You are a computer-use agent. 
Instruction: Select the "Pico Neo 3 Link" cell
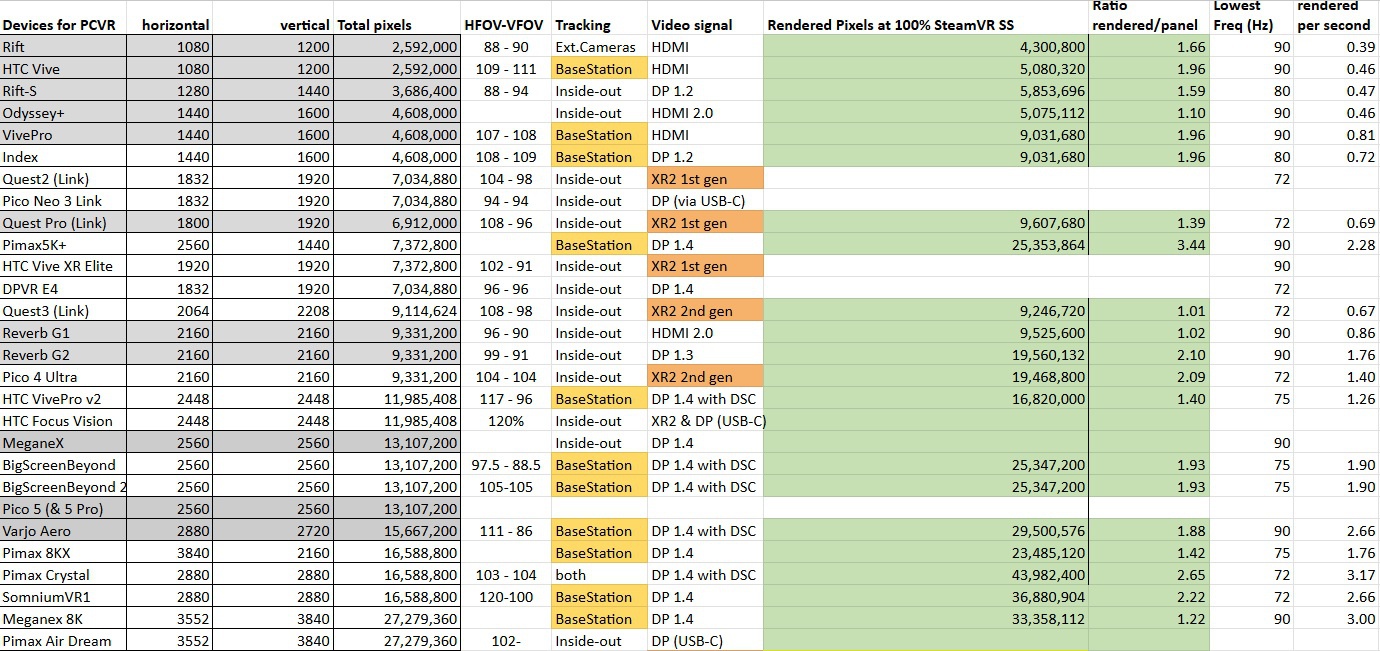pyautogui.click(x=63, y=201)
